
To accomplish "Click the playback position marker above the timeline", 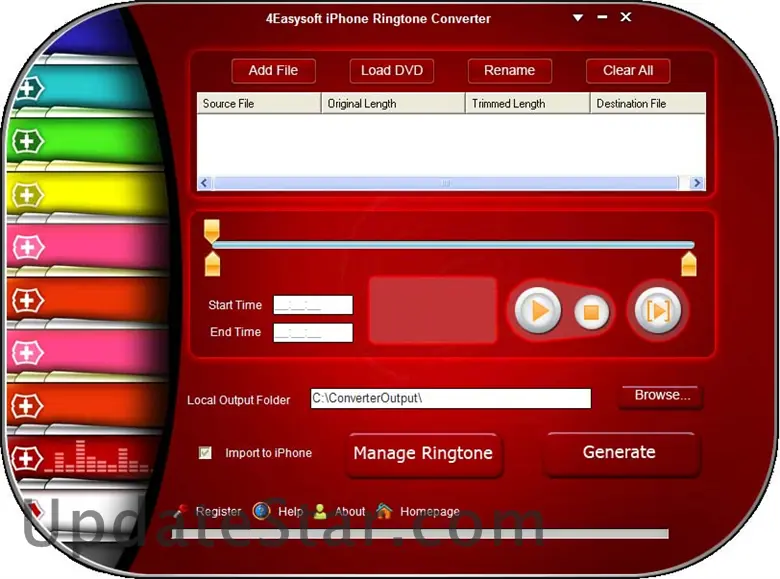I will coord(212,230).
